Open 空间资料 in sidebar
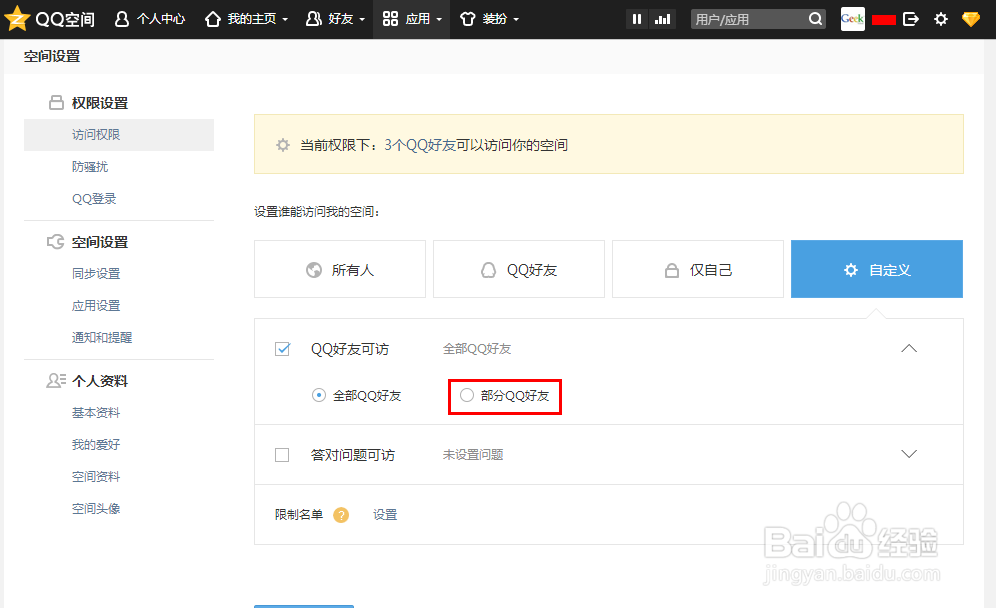The height and width of the screenshot is (608, 996). [96, 476]
